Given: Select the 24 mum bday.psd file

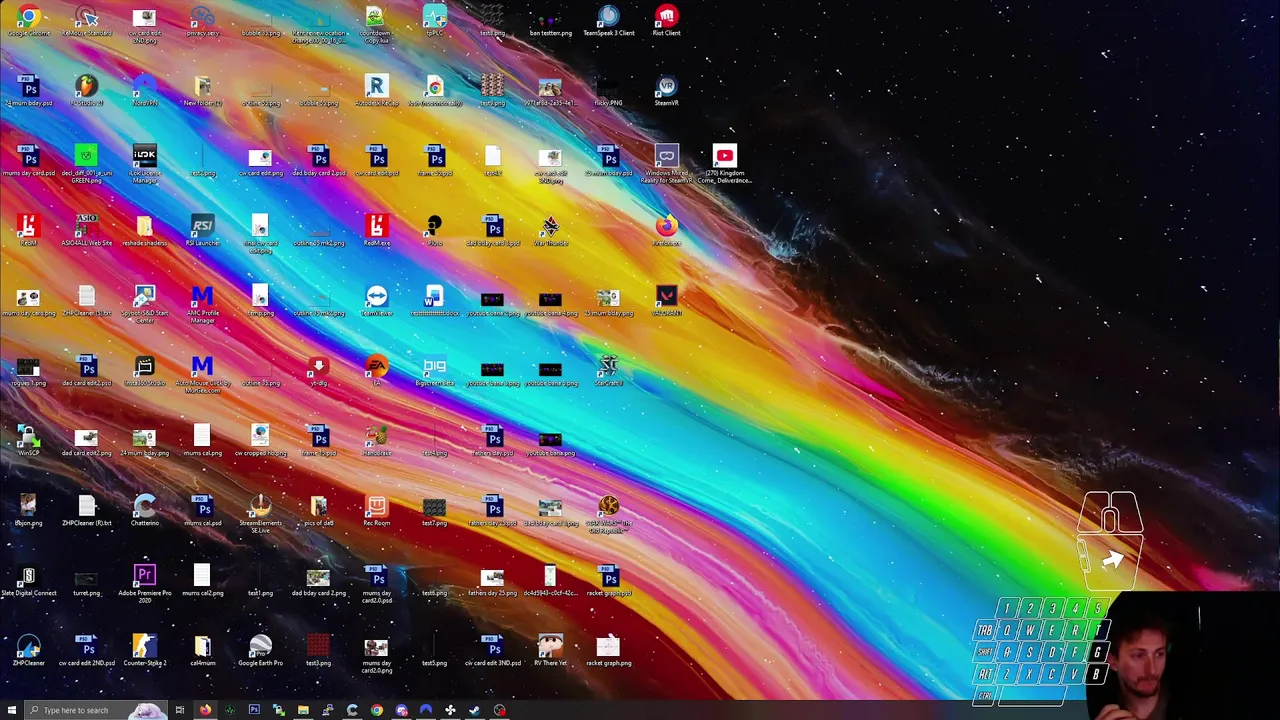Looking at the screenshot, I should pyautogui.click(x=28, y=87).
